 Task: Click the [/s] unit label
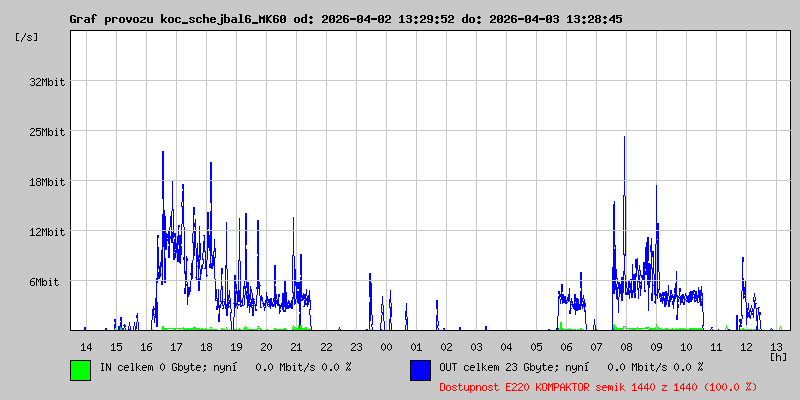coord(27,37)
